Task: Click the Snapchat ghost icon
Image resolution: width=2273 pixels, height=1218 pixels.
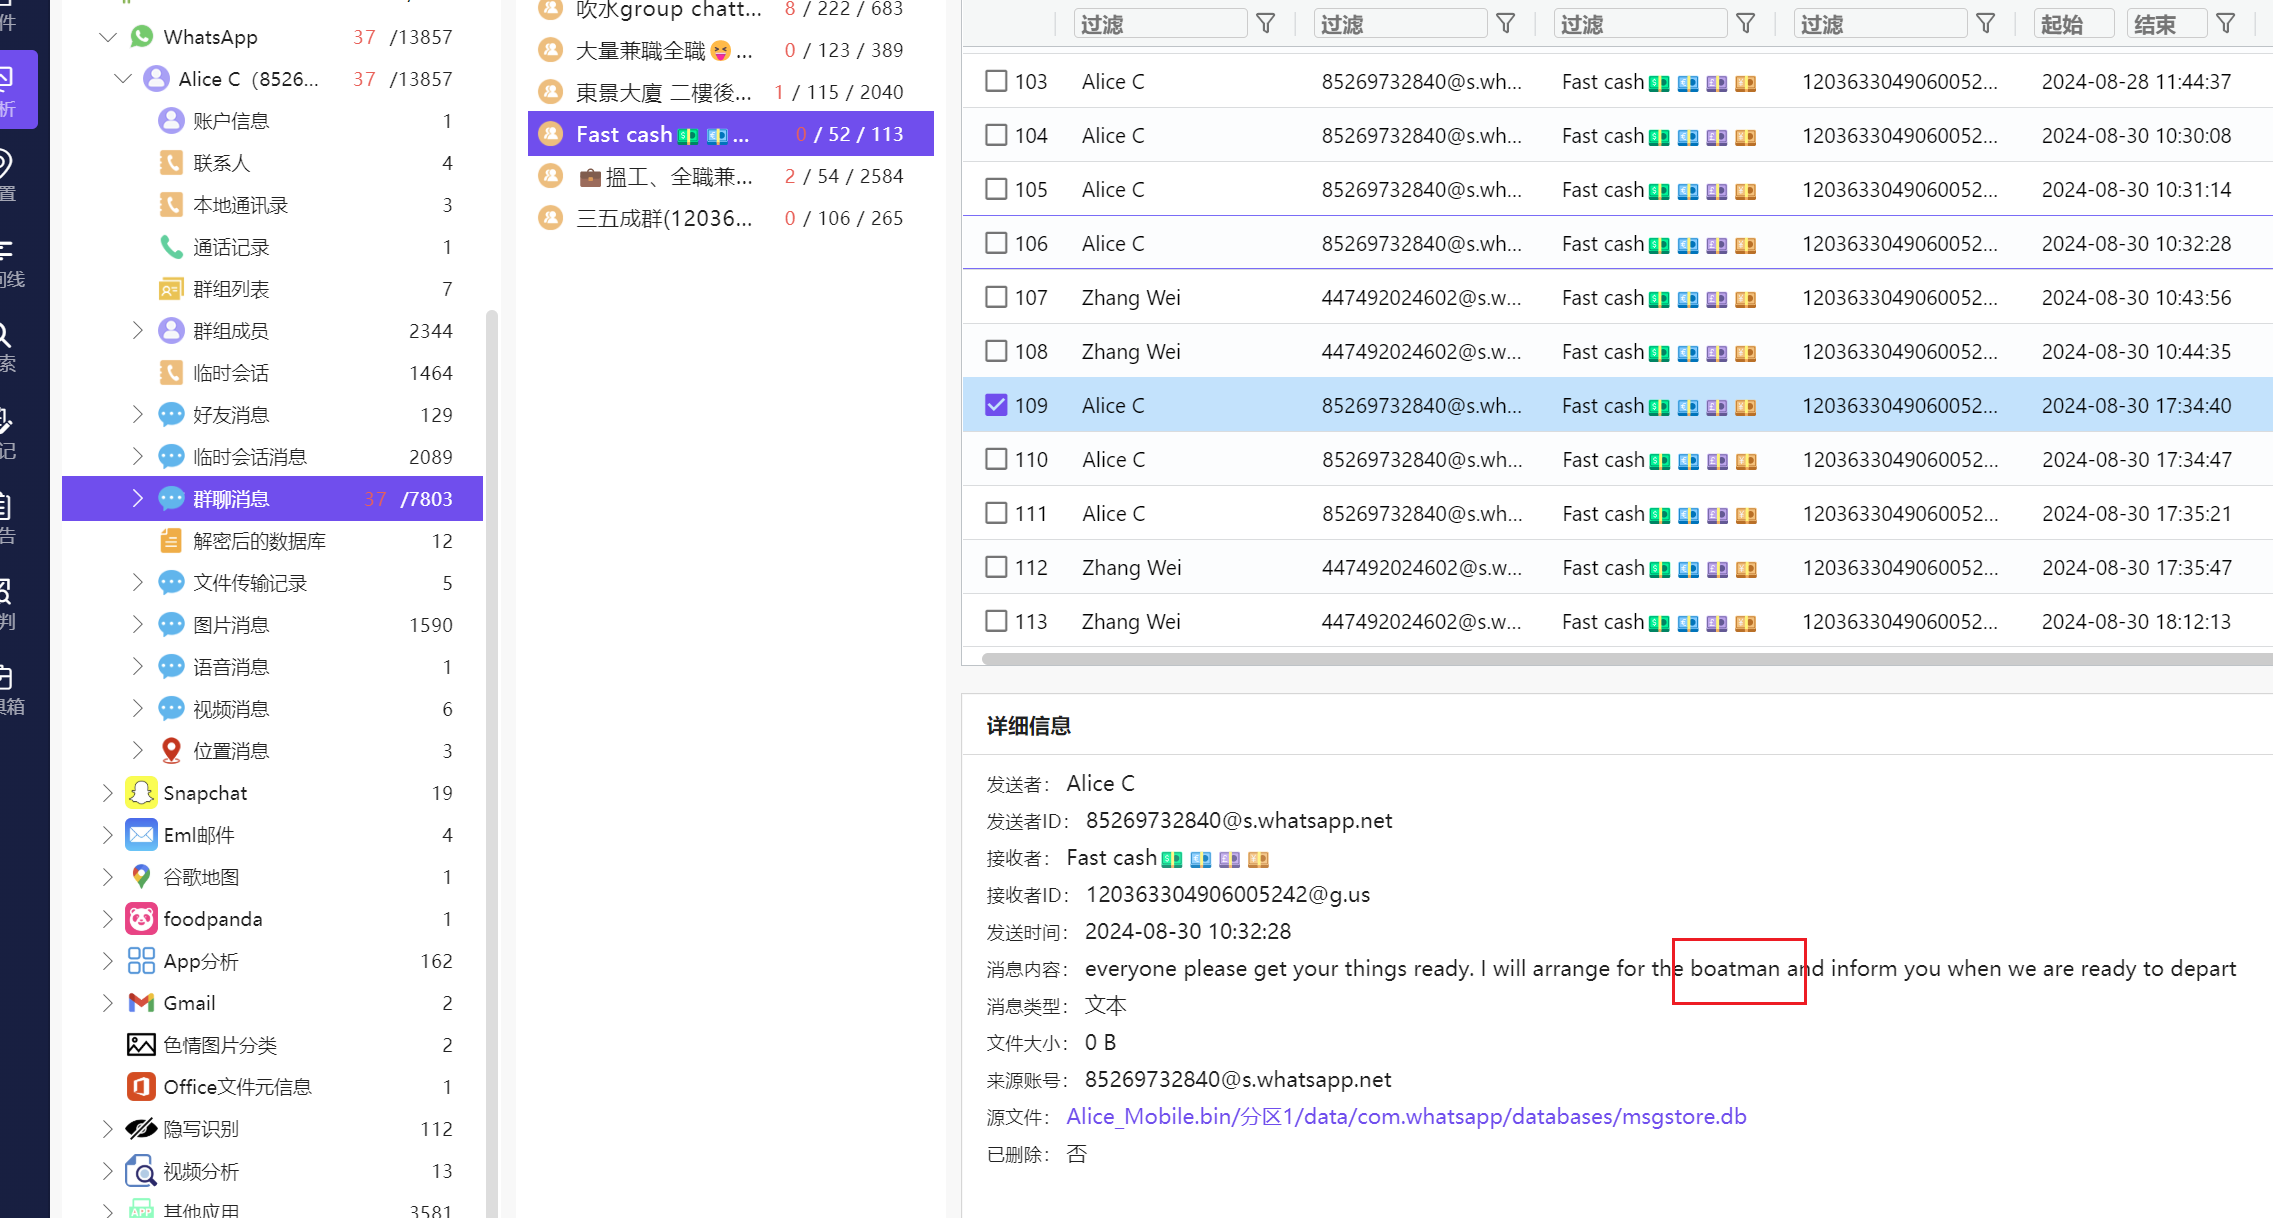Action: pyautogui.click(x=141, y=793)
